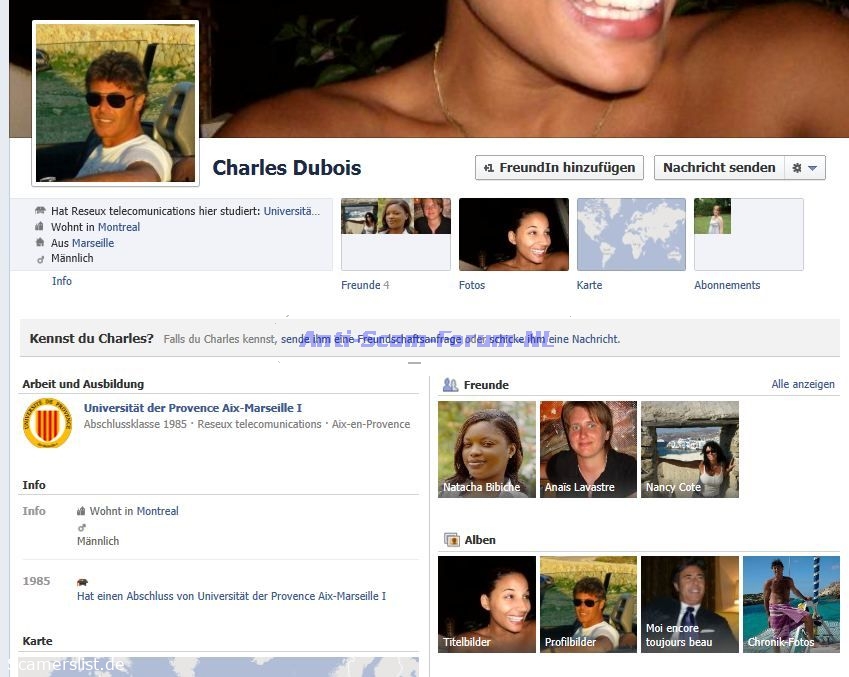Open friend Nancy Cote's thumbnail

point(689,449)
